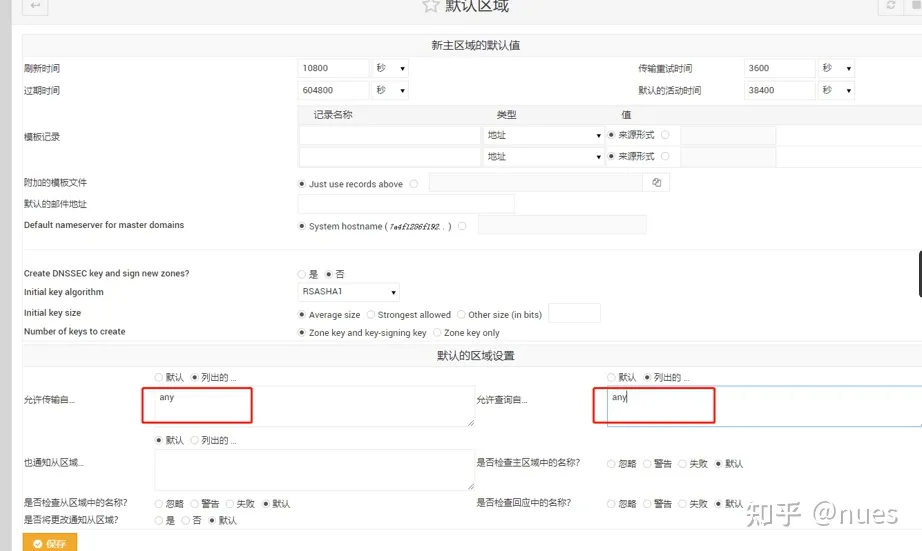Viewport: 922px width, 551px height.
Task: Select 否 for DNSSEC key creation
Action: click(x=329, y=274)
